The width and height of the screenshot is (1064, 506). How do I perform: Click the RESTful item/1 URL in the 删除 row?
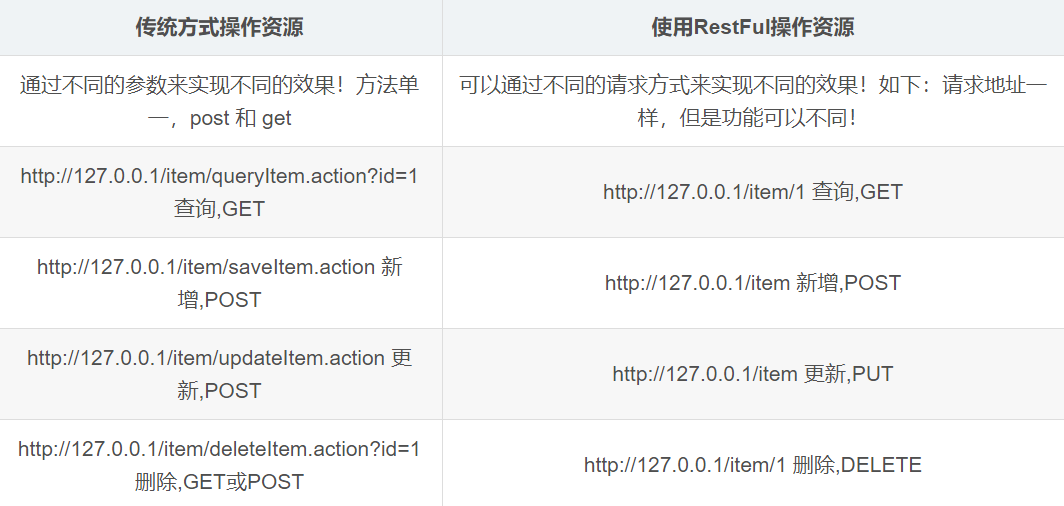tap(685, 465)
